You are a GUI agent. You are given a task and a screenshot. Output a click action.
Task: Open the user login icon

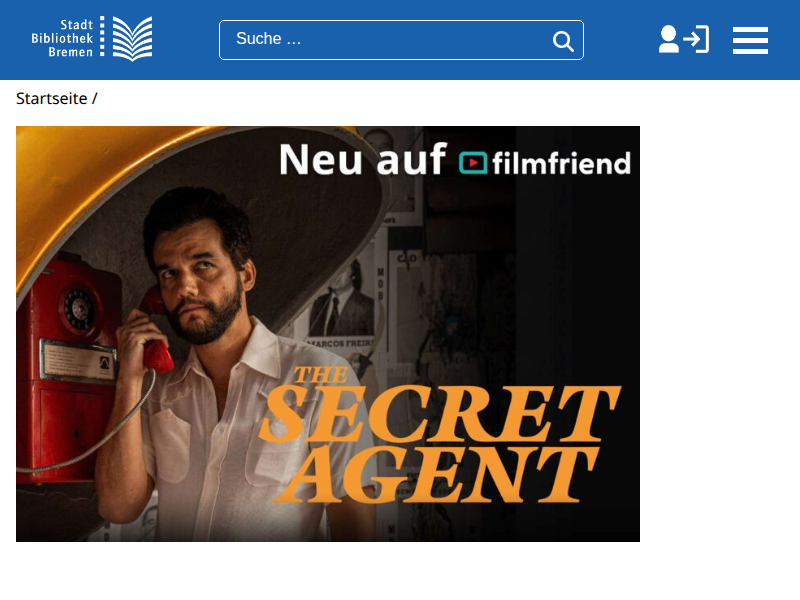pyautogui.click(x=684, y=39)
